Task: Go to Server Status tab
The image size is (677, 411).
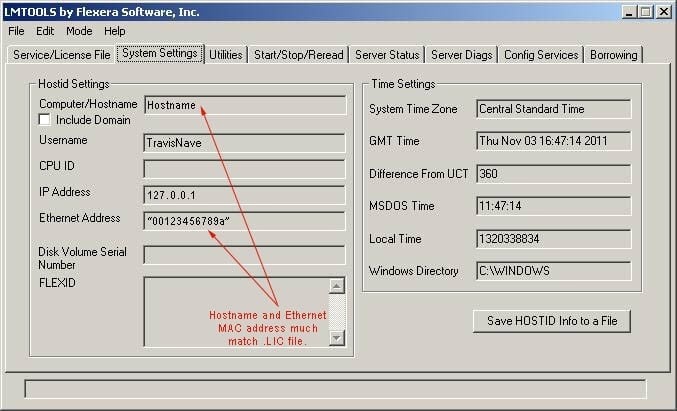Action: click(x=387, y=55)
